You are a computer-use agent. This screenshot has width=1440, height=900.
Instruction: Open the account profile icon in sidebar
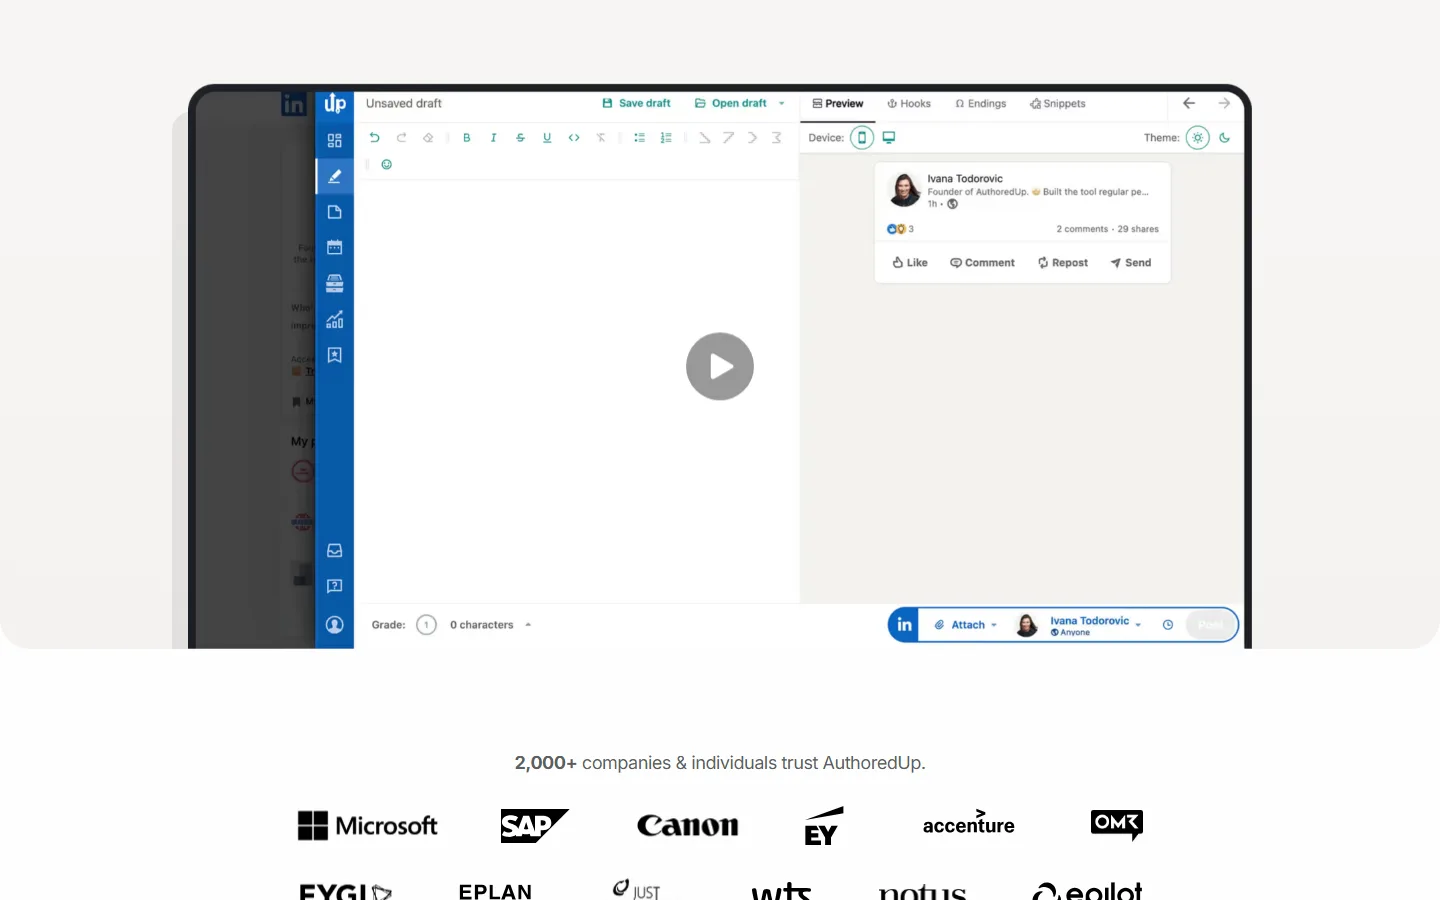coord(335,625)
